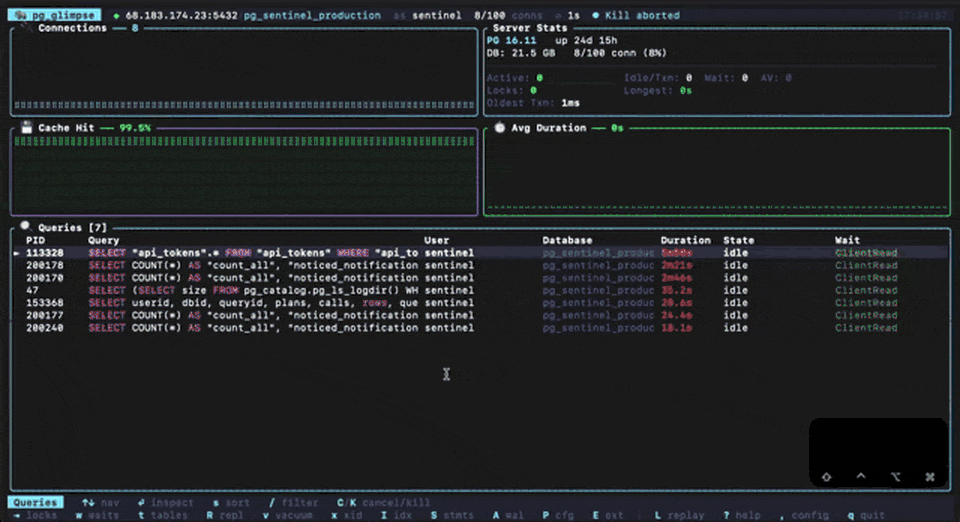Screen dimensions: 960x522
Task: Click the Query column header
Action: pos(103,240)
